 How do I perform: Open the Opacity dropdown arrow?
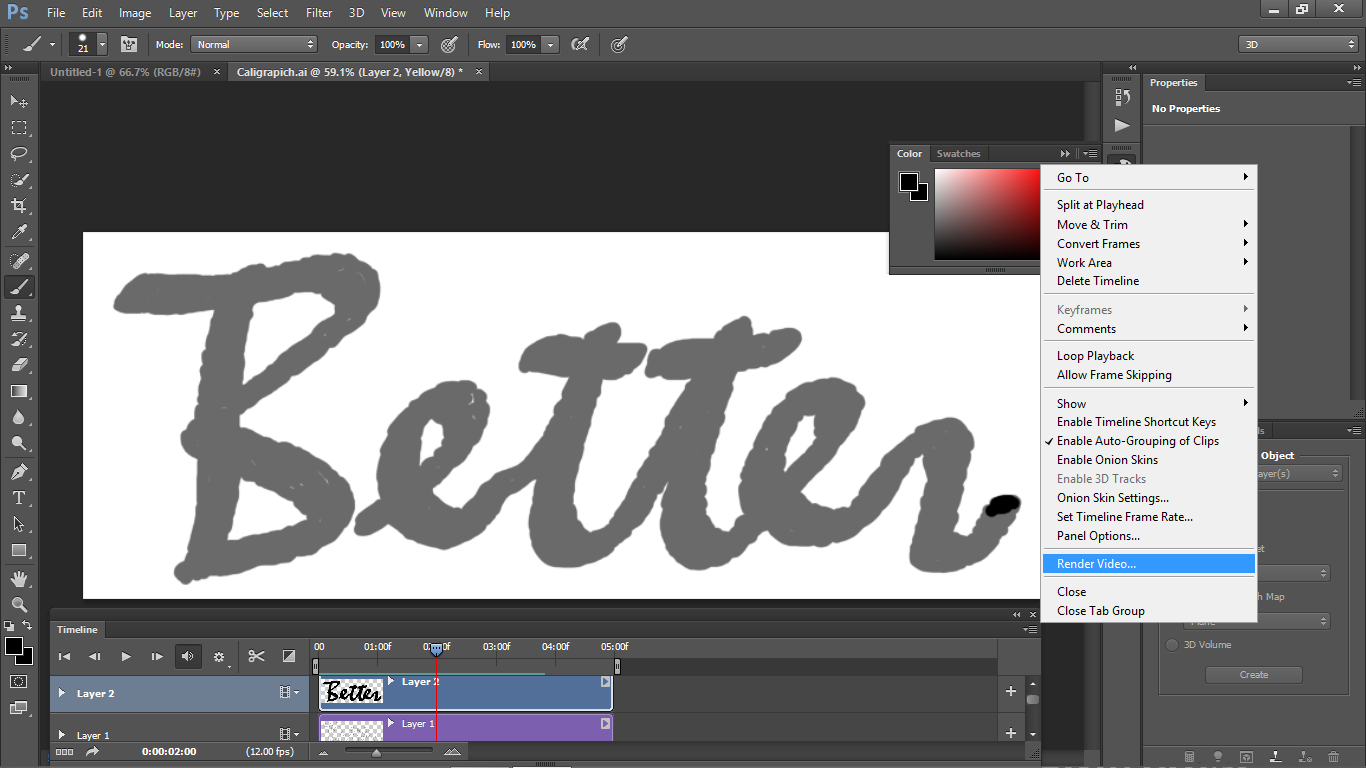(x=417, y=44)
